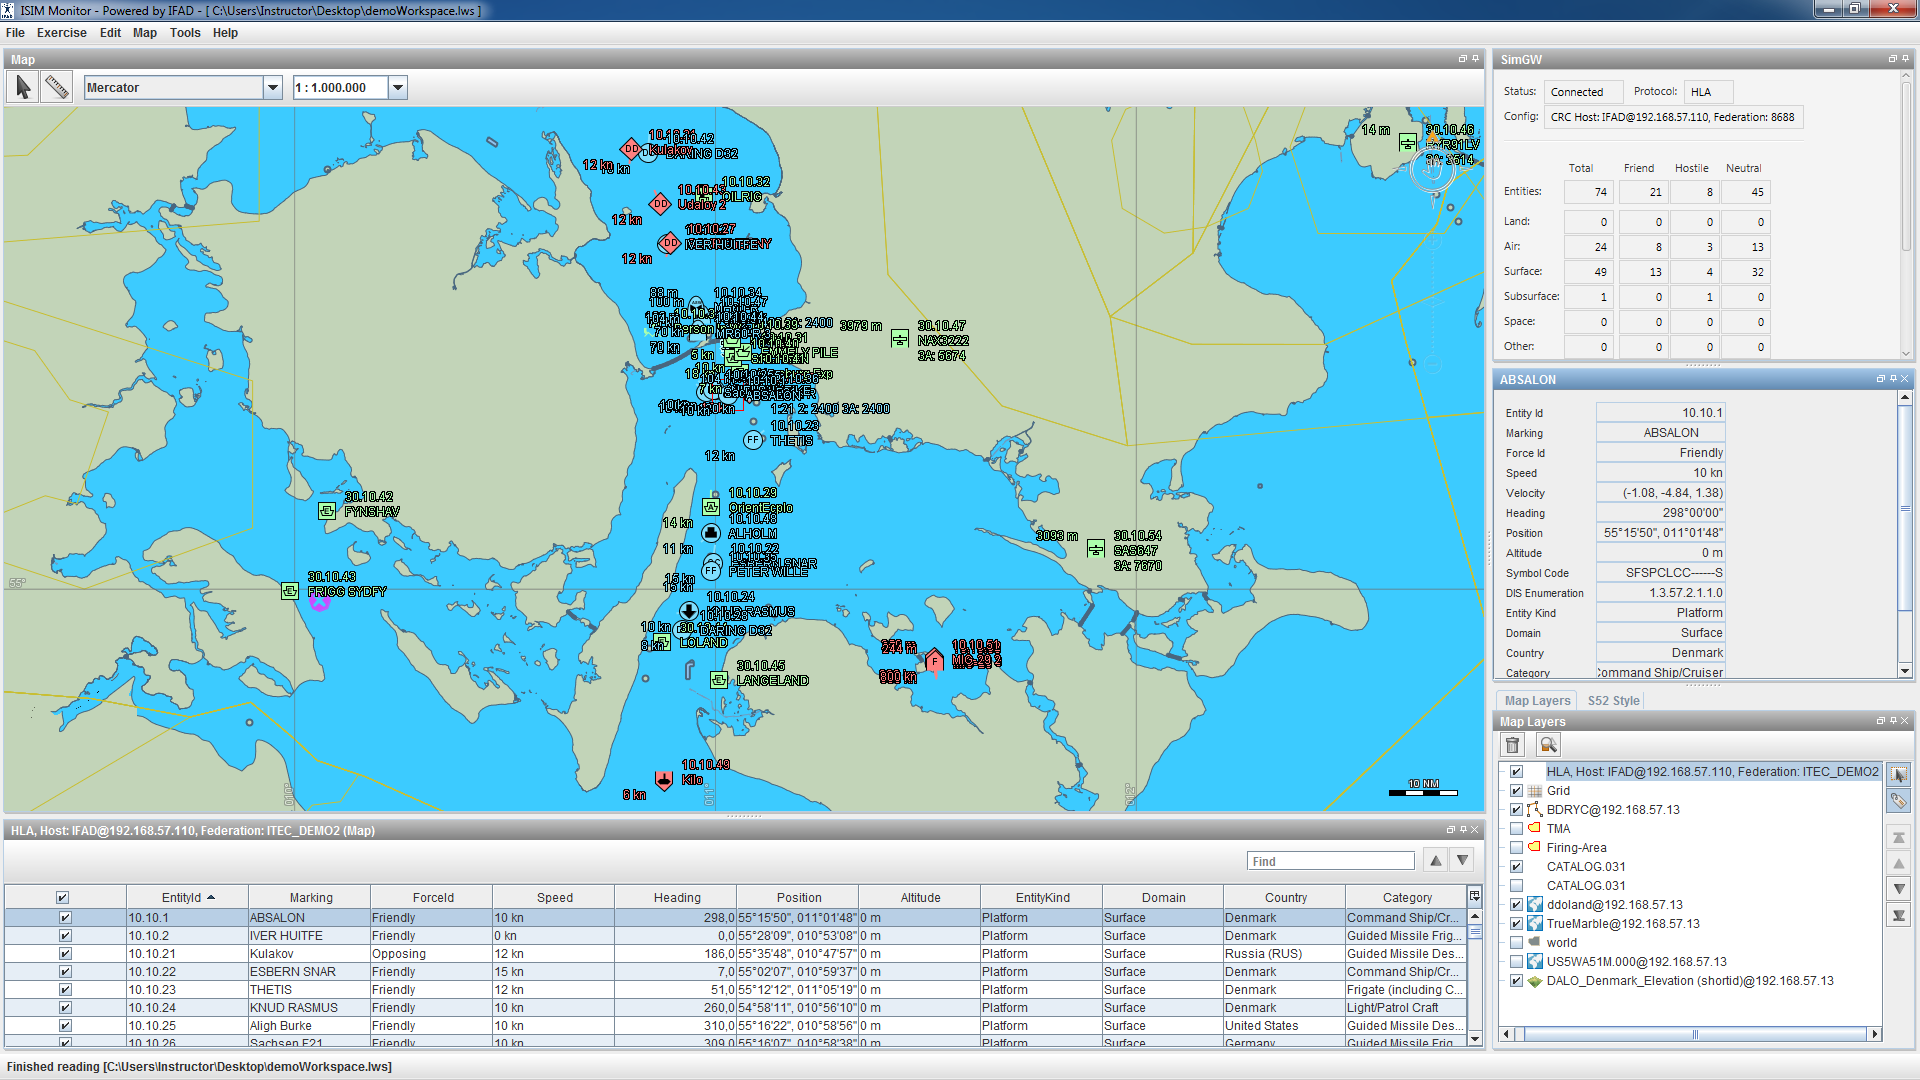Click the entity table vertical scrollbar down arrow

click(1474, 1039)
